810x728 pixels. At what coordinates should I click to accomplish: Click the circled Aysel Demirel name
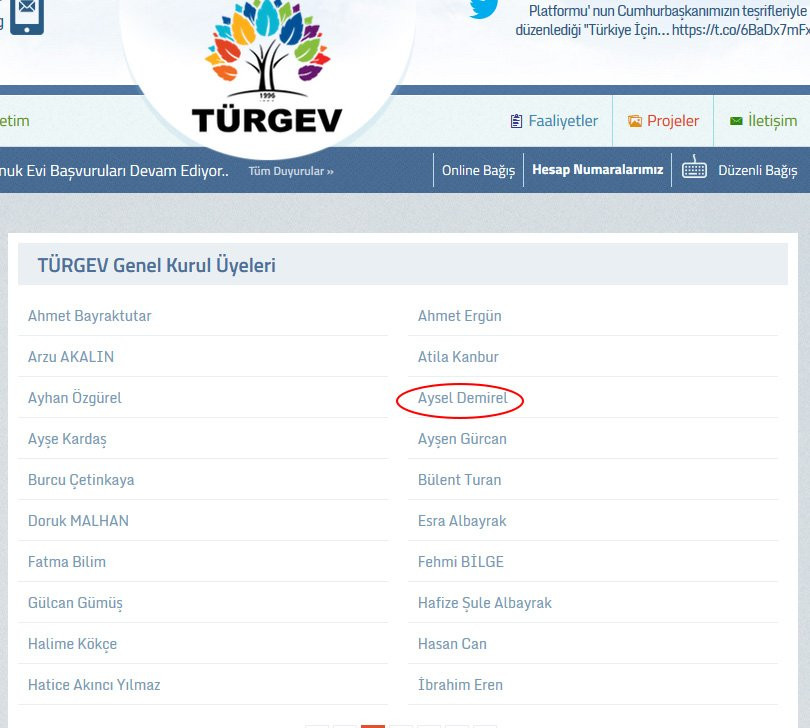click(462, 397)
